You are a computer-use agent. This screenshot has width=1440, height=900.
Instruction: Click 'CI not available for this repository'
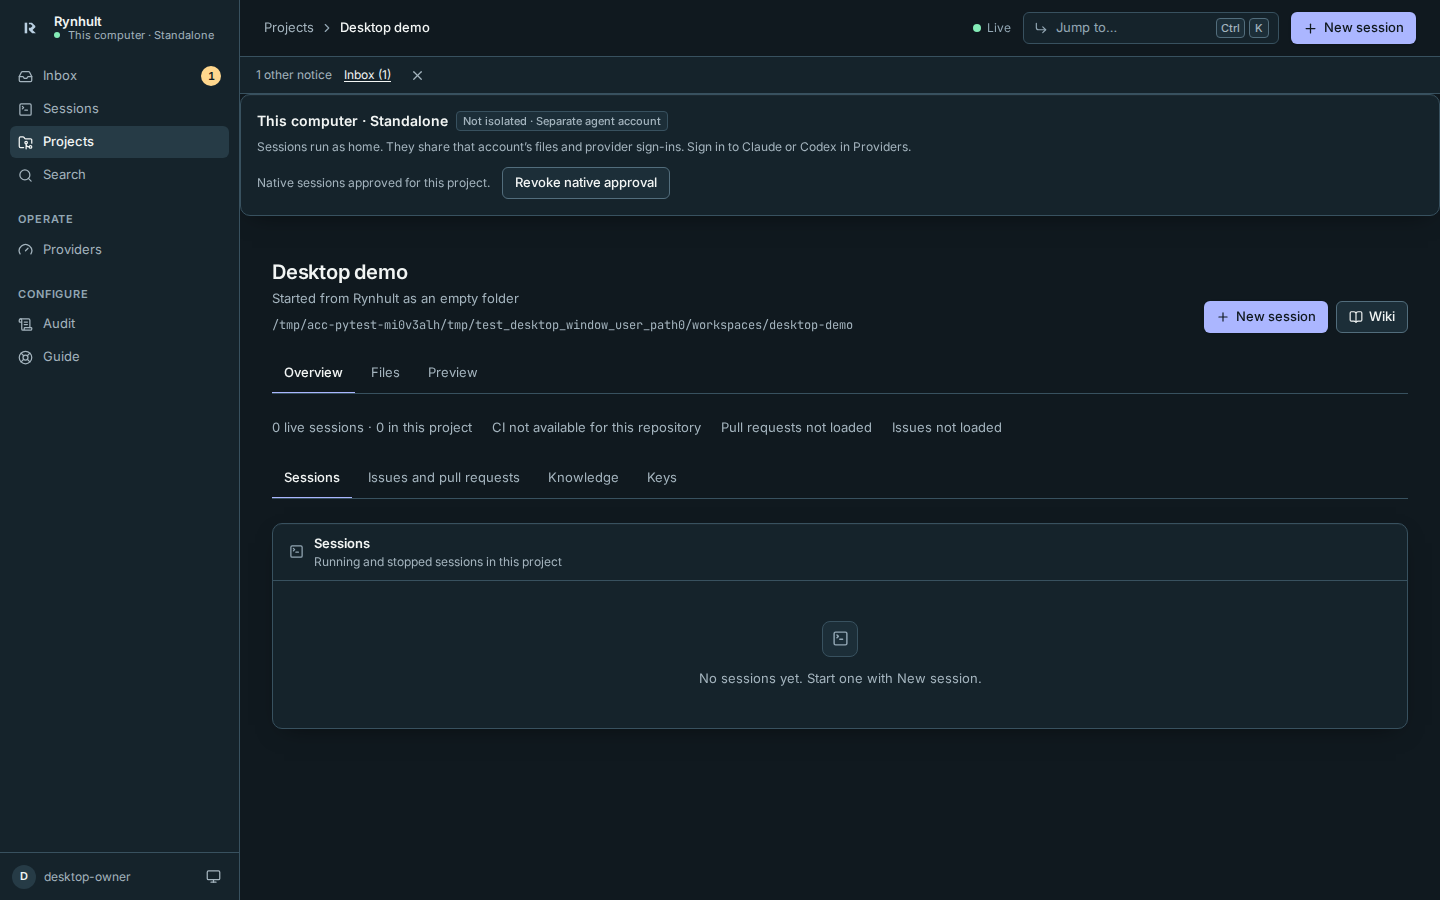click(x=596, y=428)
